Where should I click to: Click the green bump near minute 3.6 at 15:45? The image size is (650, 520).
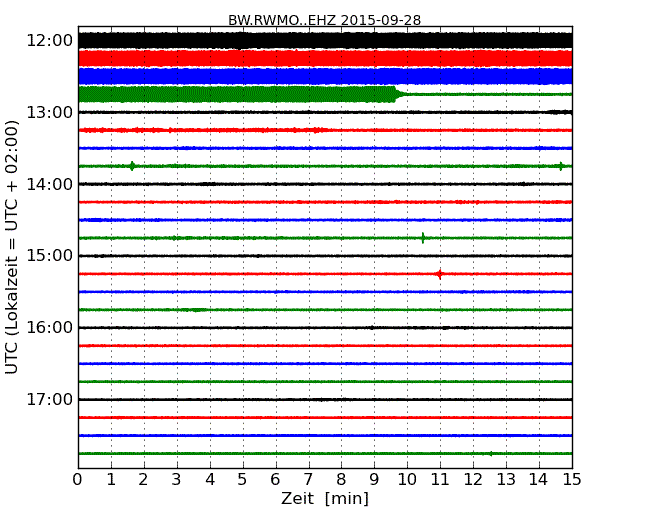pos(196,310)
